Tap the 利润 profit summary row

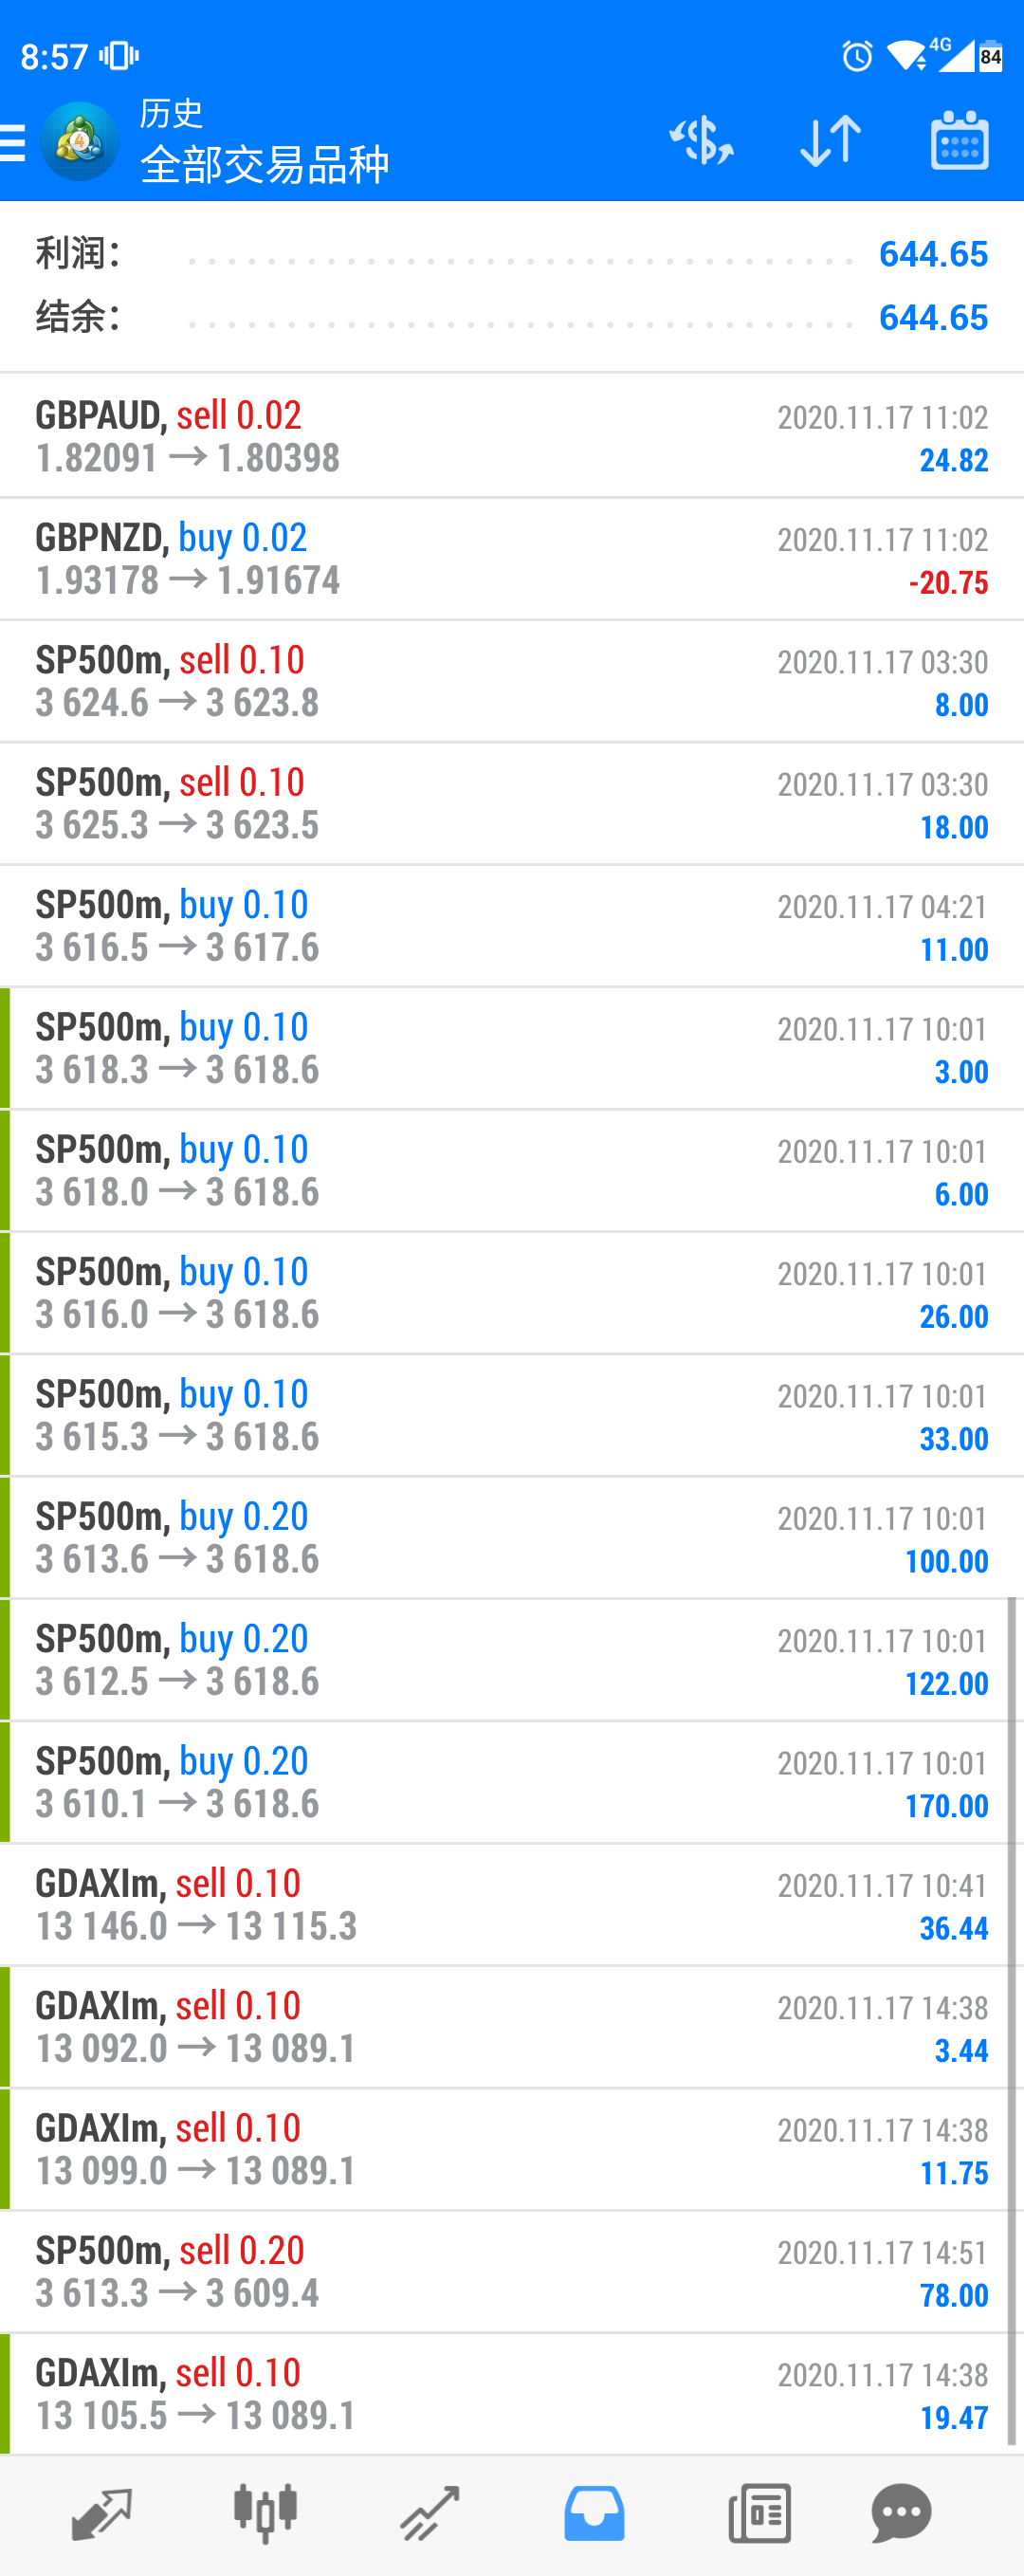(512, 254)
